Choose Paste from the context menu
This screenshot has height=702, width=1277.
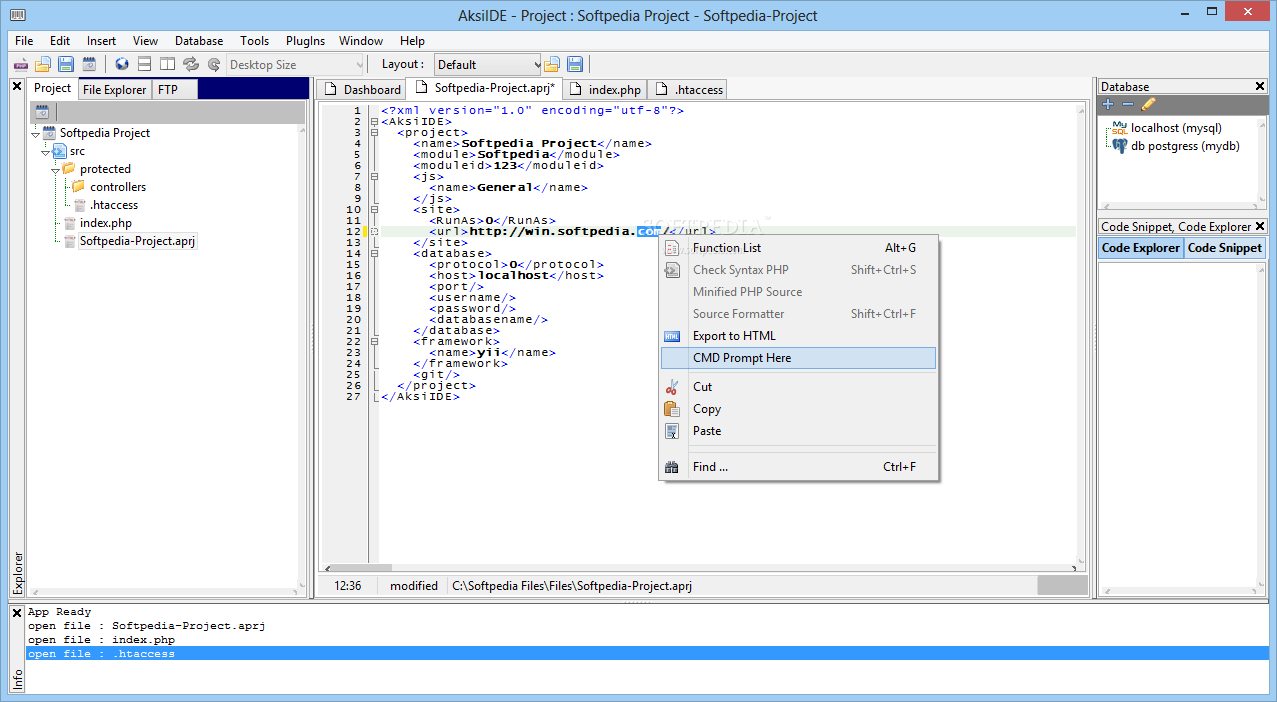point(798,431)
